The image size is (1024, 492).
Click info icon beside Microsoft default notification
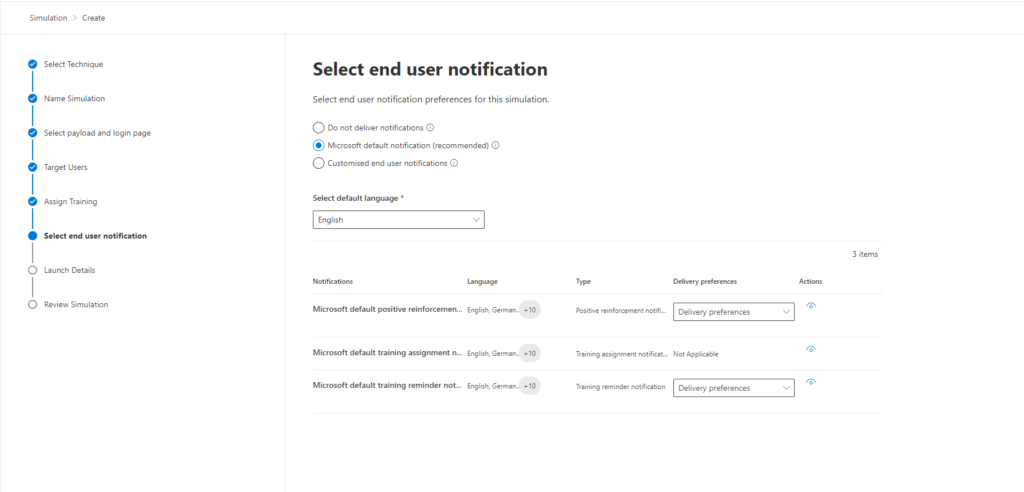tap(495, 145)
